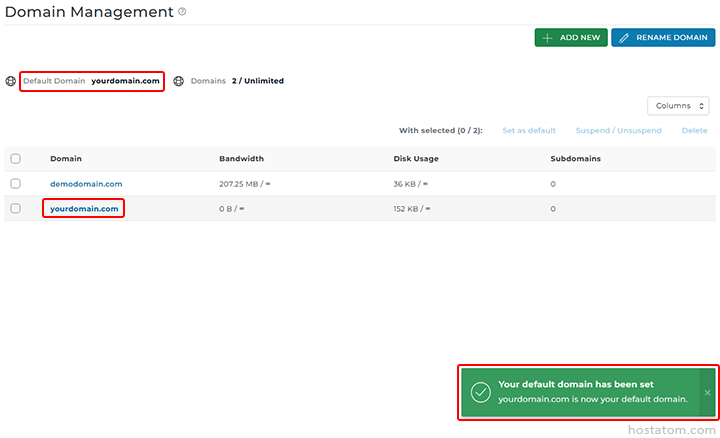720x438 pixels.
Task: Click the globe icon beside Domains count
Action: pos(179,81)
